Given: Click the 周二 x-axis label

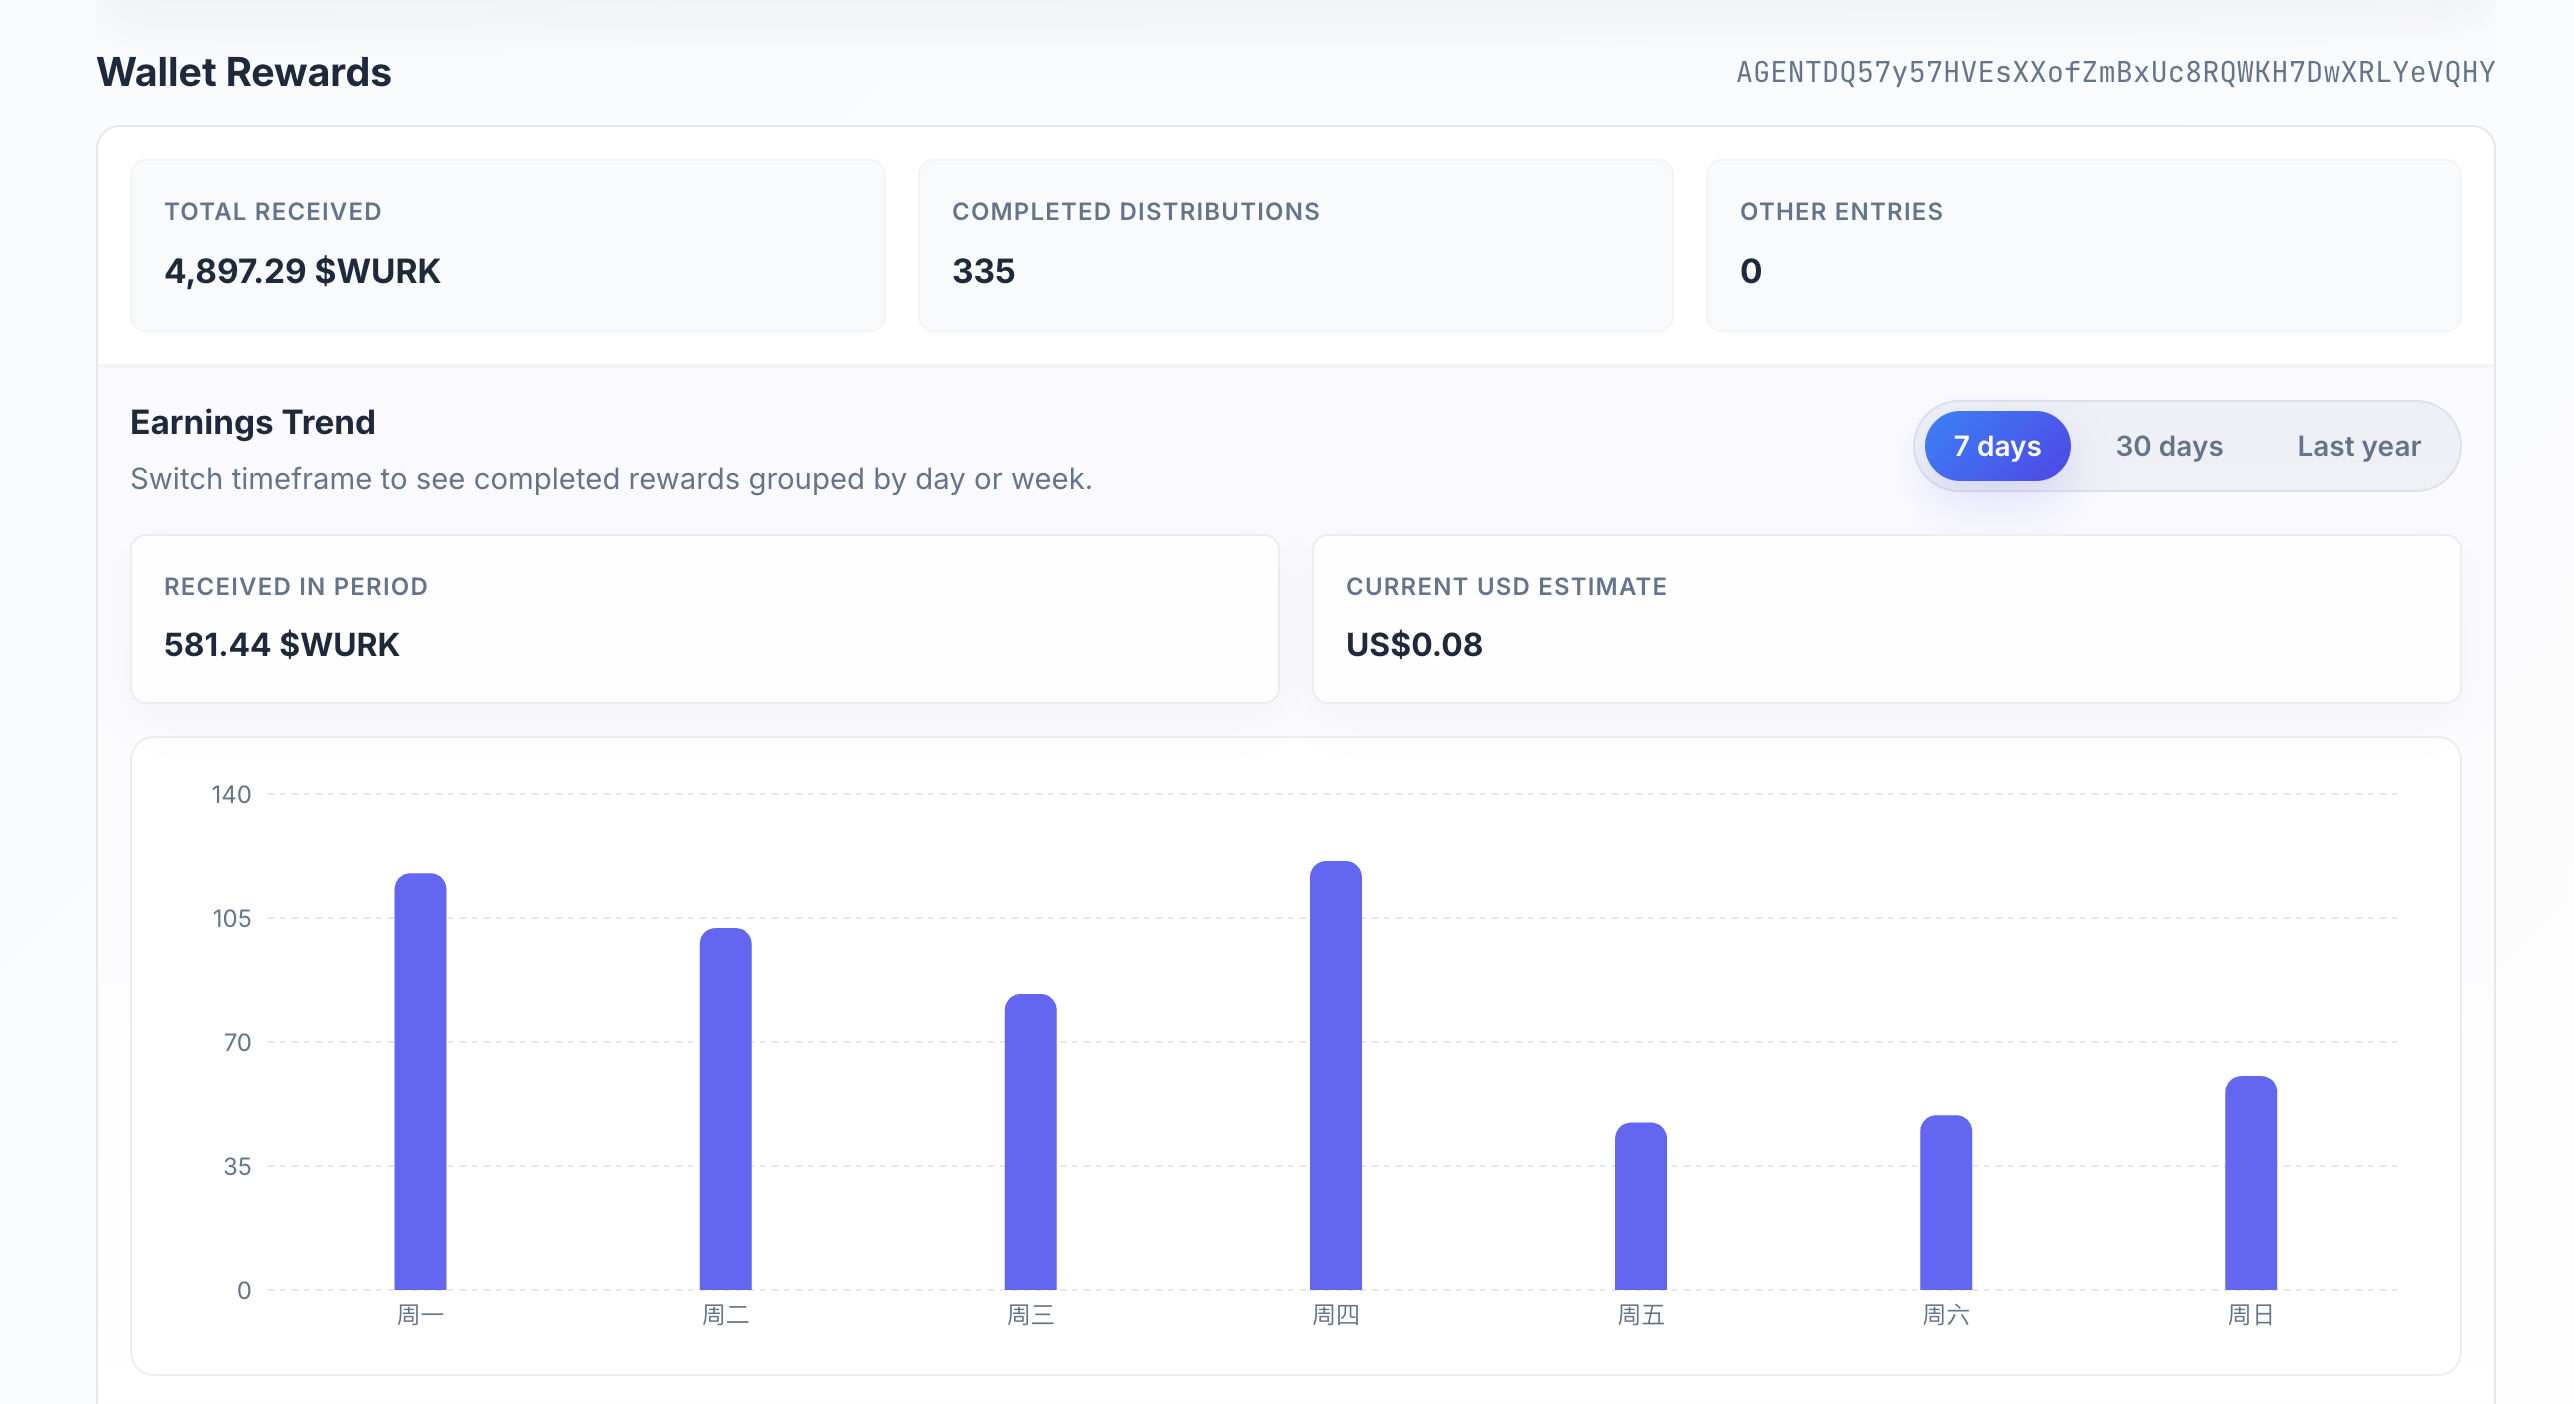Looking at the screenshot, I should pyautogui.click(x=725, y=1315).
